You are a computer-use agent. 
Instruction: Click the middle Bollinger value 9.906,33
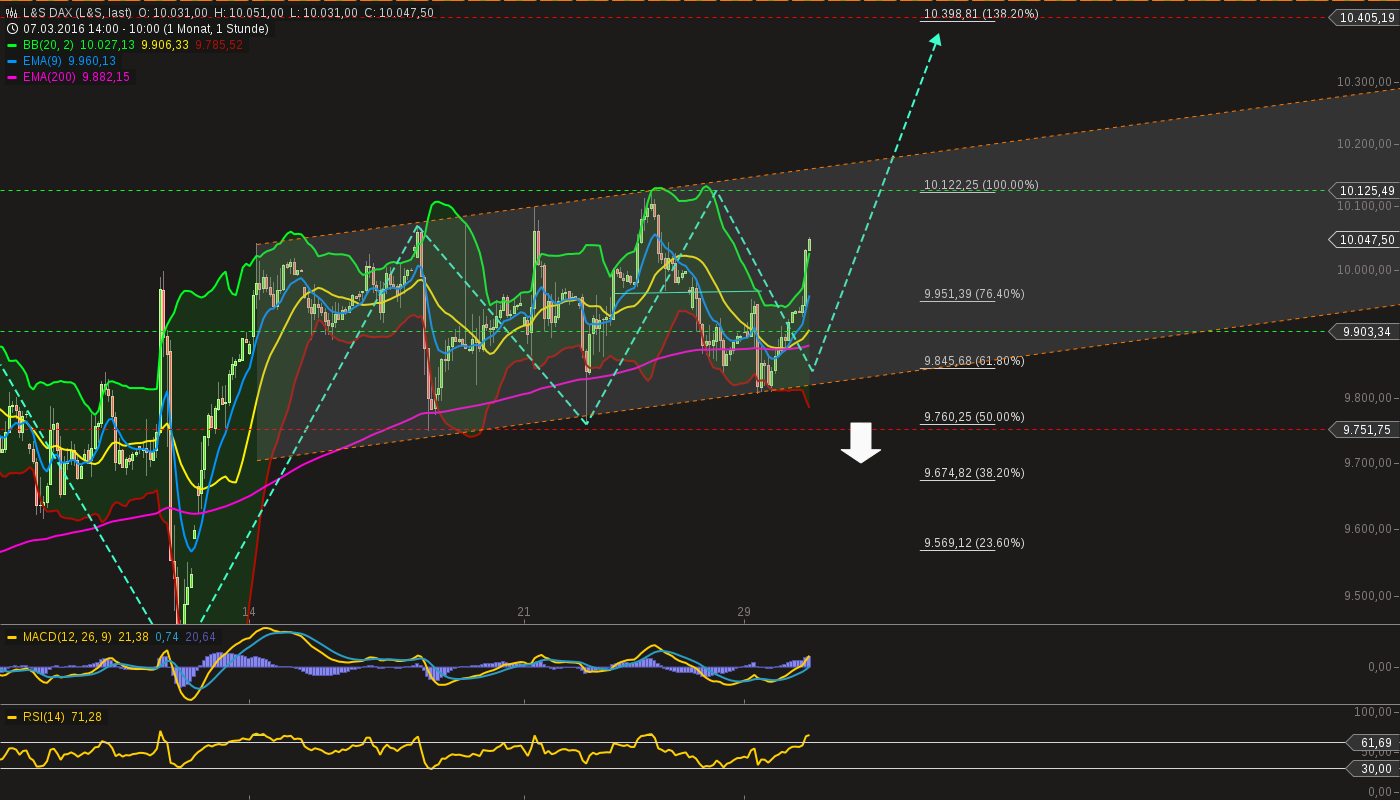point(165,45)
